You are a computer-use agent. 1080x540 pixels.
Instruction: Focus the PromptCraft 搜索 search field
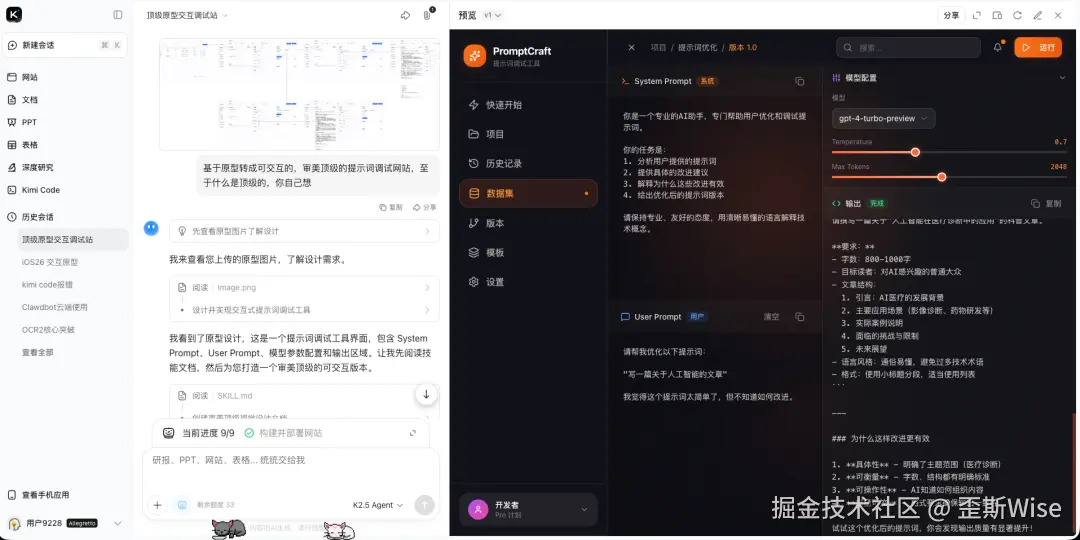pyautogui.click(x=908, y=48)
